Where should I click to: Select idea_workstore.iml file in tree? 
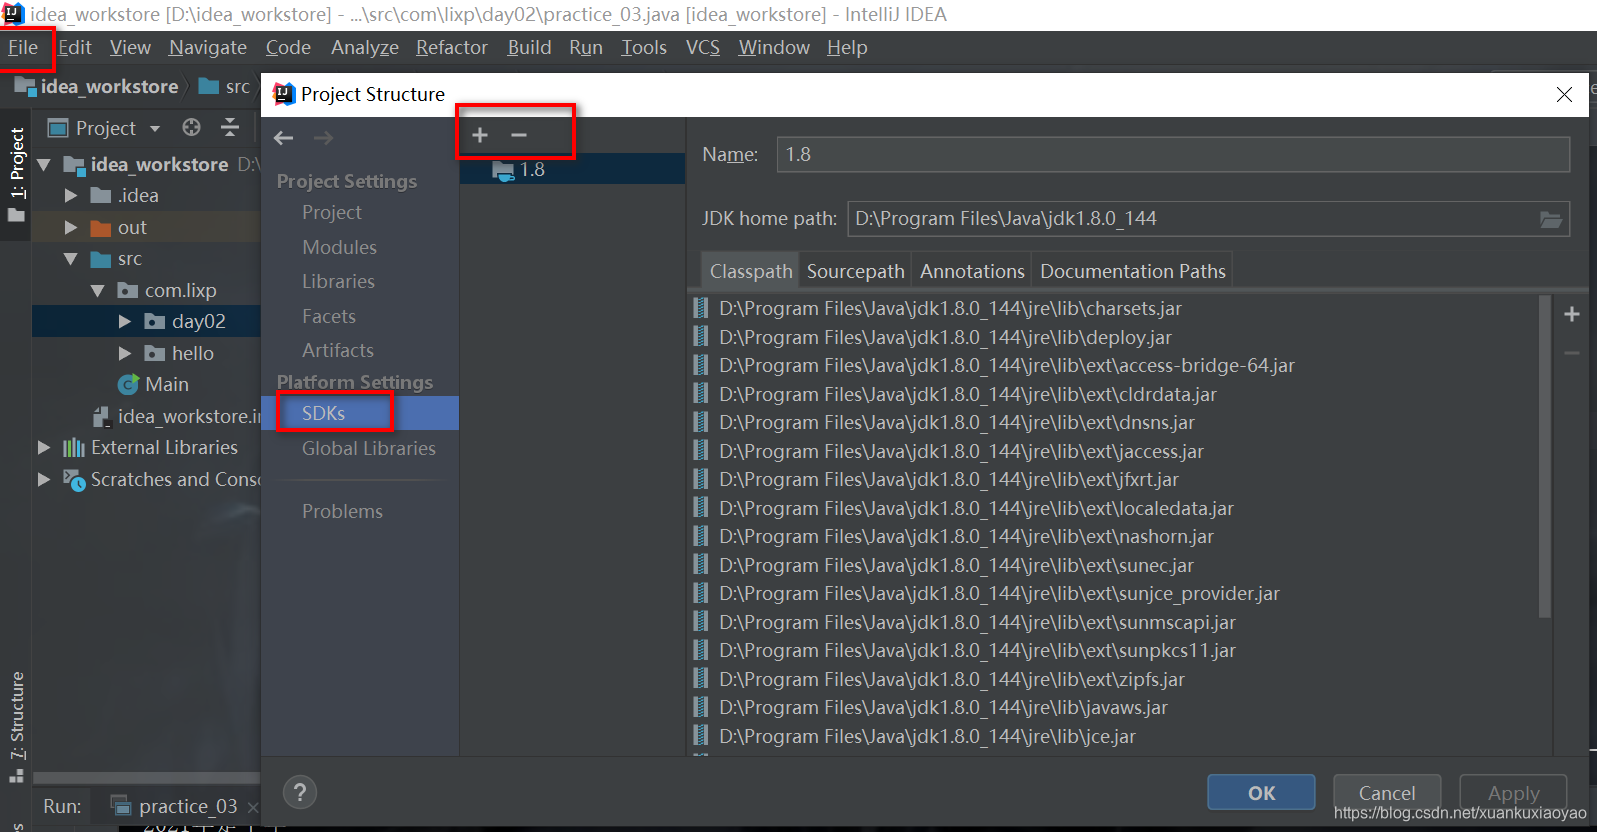point(175,416)
